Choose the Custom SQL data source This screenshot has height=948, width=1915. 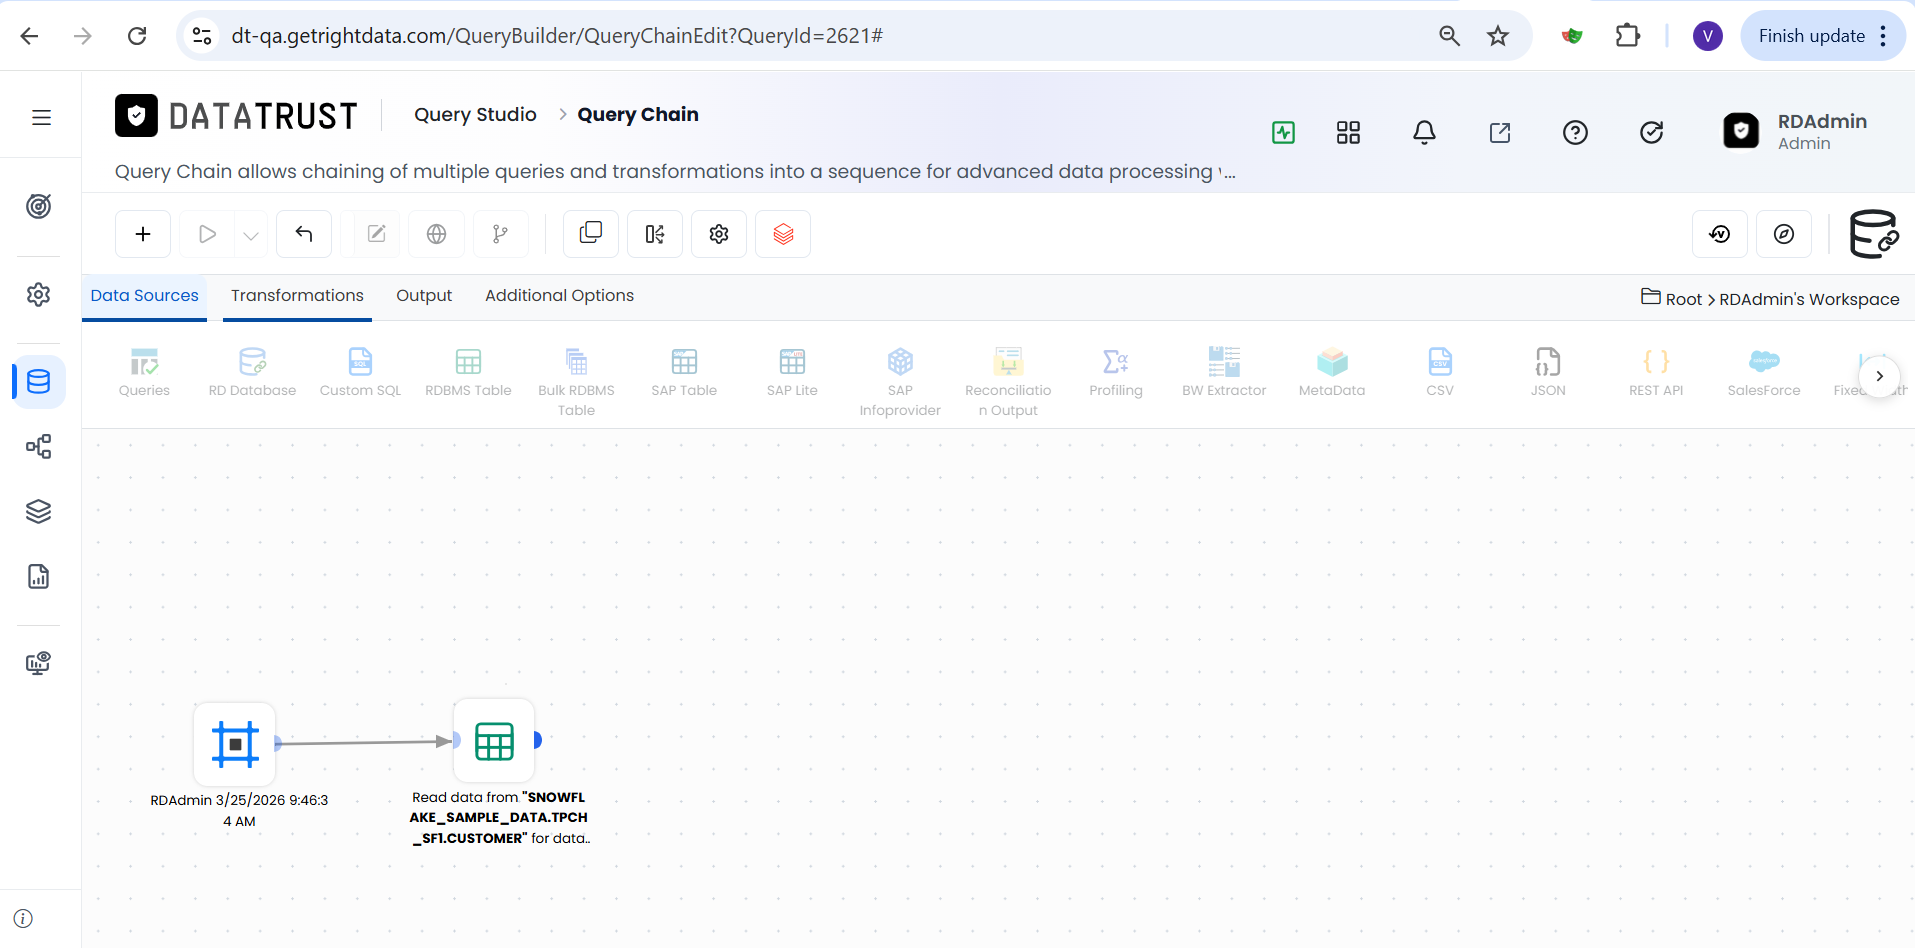click(x=360, y=373)
